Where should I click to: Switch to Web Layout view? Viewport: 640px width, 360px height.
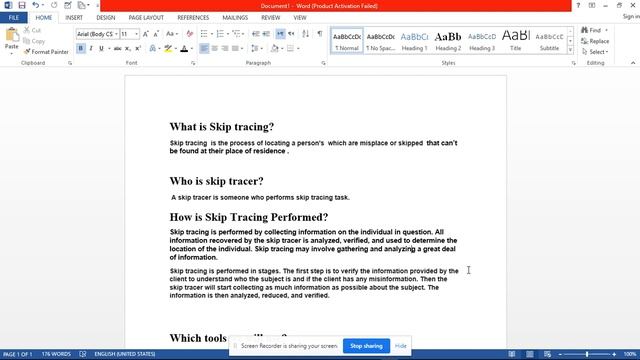click(x=547, y=354)
